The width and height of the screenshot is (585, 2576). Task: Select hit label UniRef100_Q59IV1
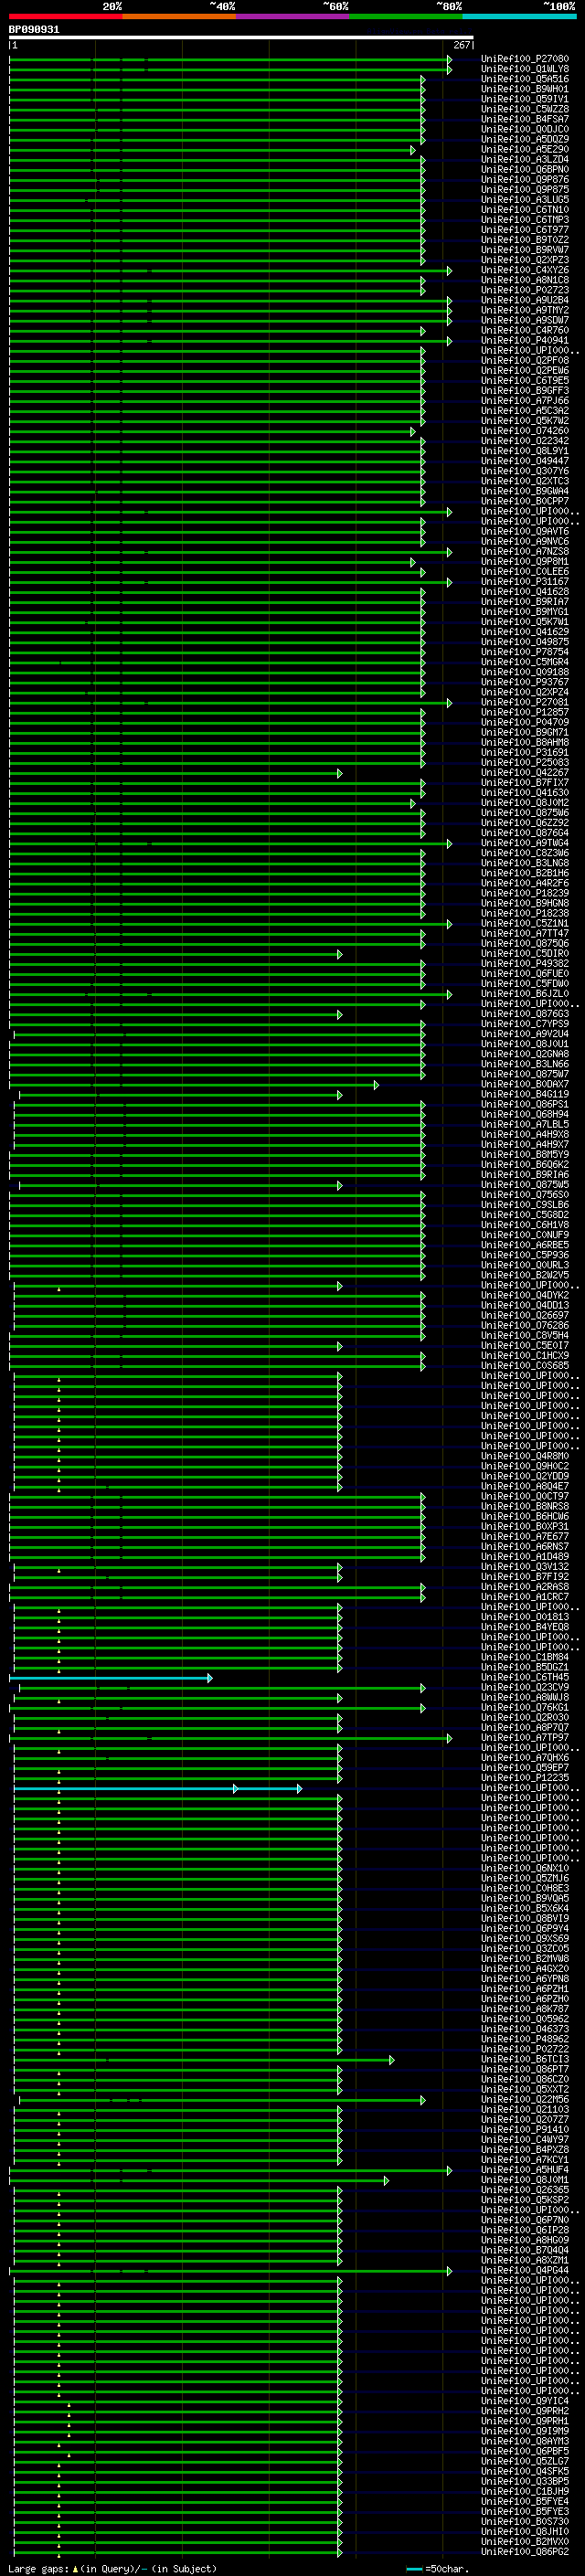click(524, 99)
